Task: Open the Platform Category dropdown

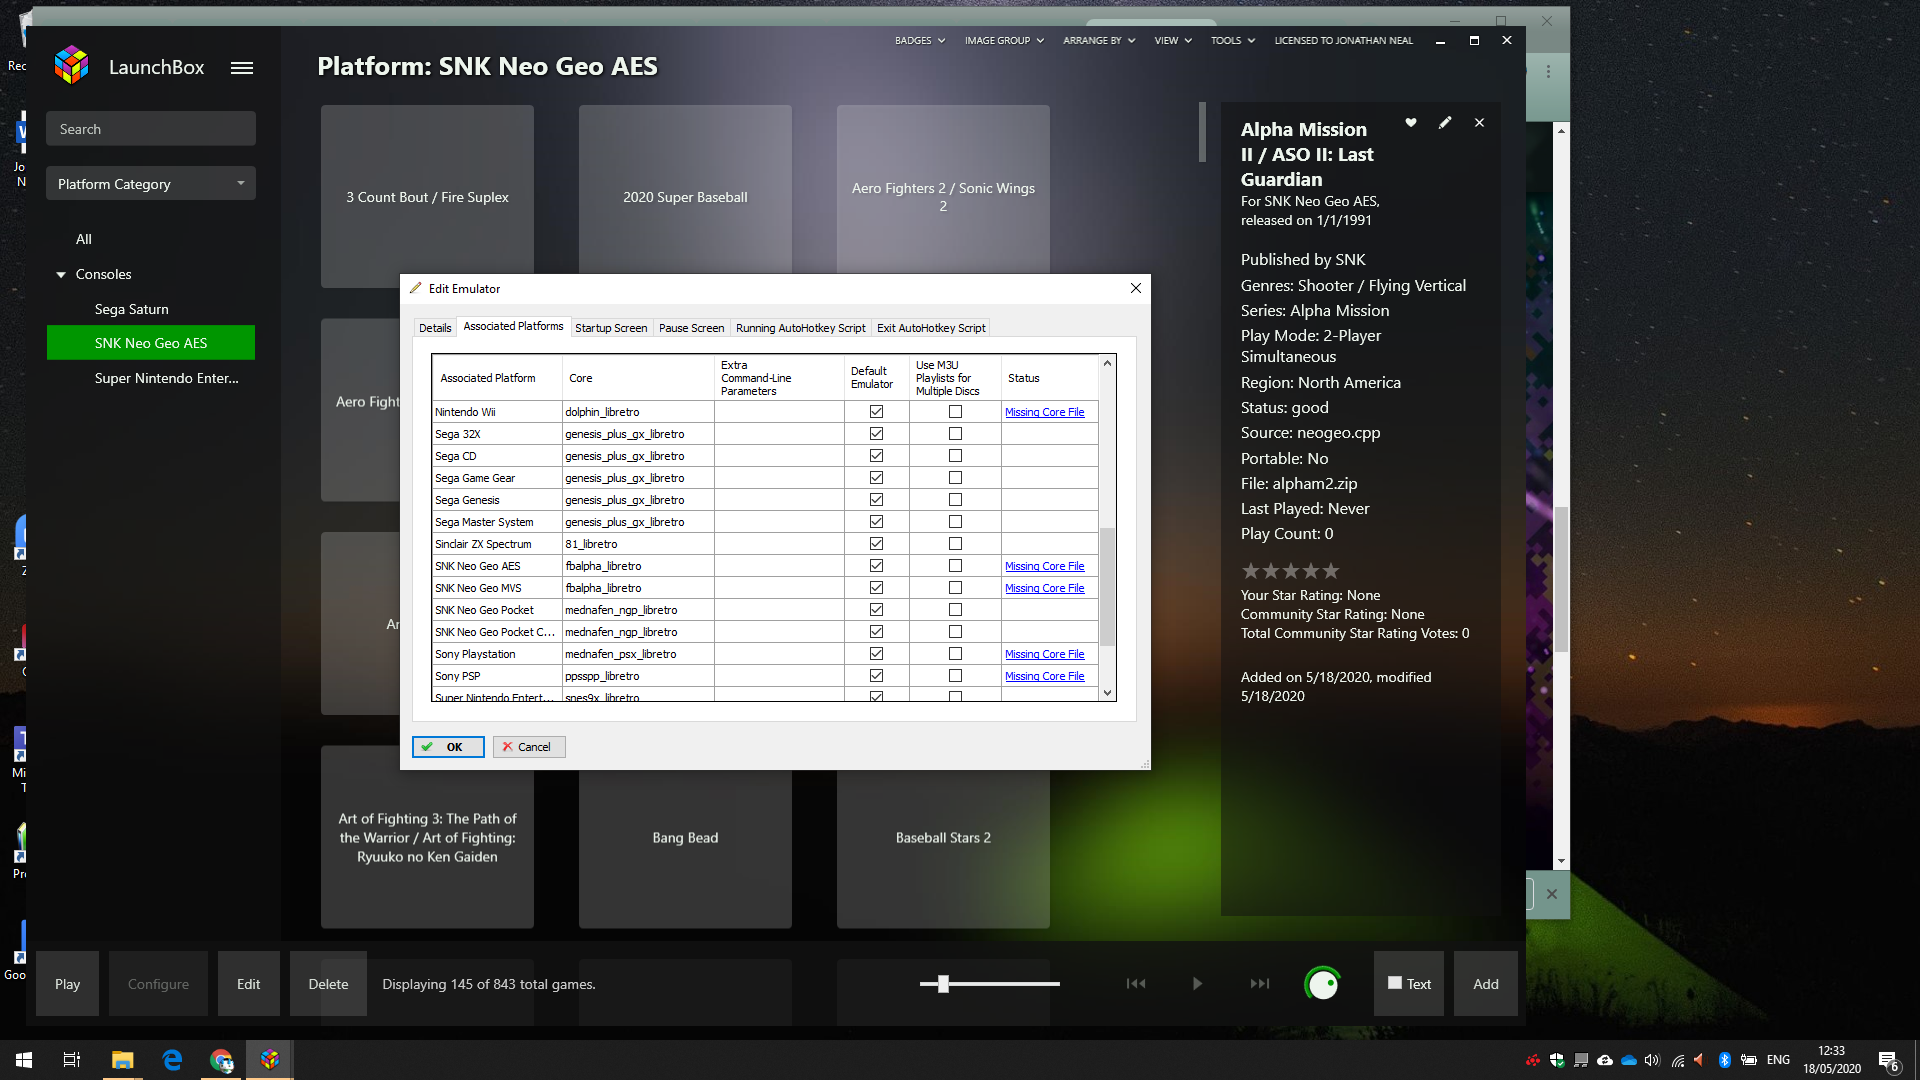Action: point(151,184)
